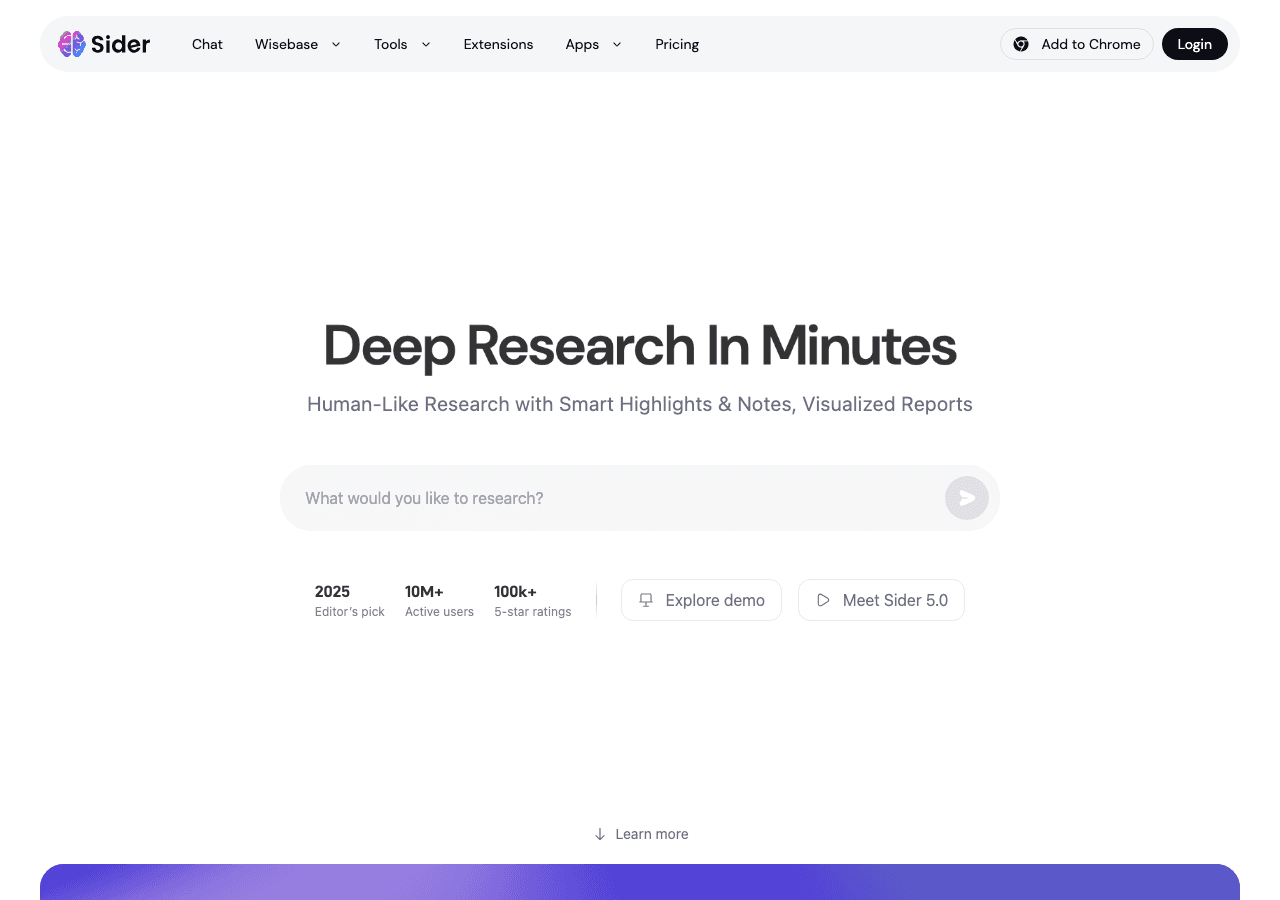Click the research question input field
Screen dimensions: 1280x900
[x=600, y=498]
